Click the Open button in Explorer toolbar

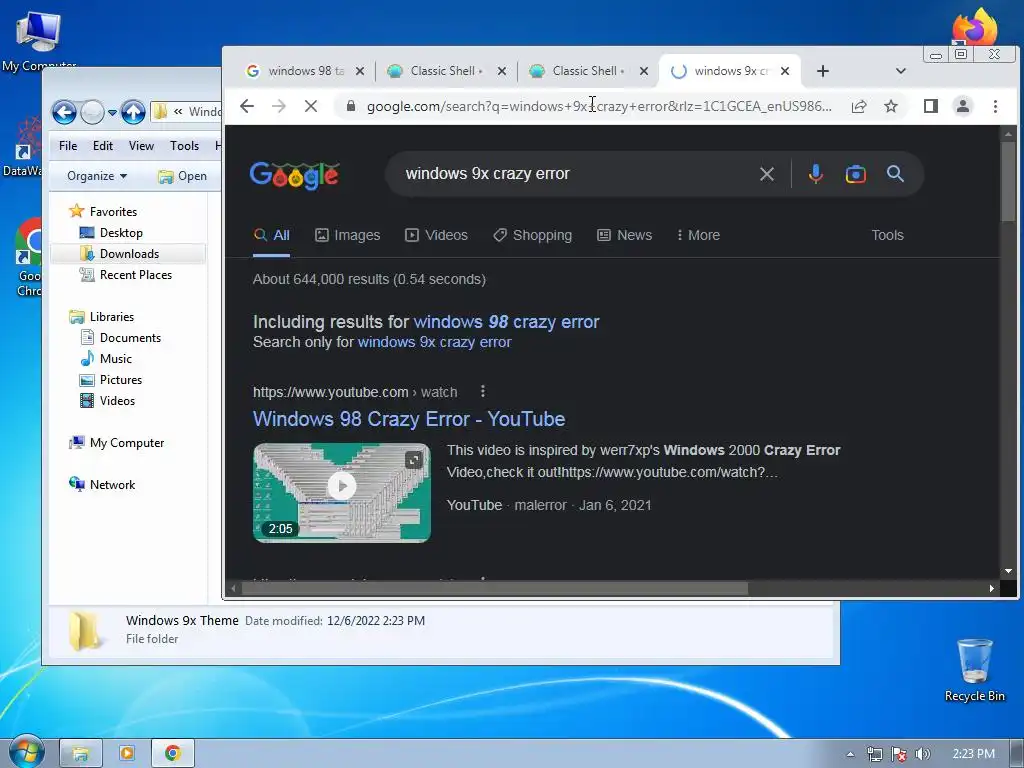point(183,176)
